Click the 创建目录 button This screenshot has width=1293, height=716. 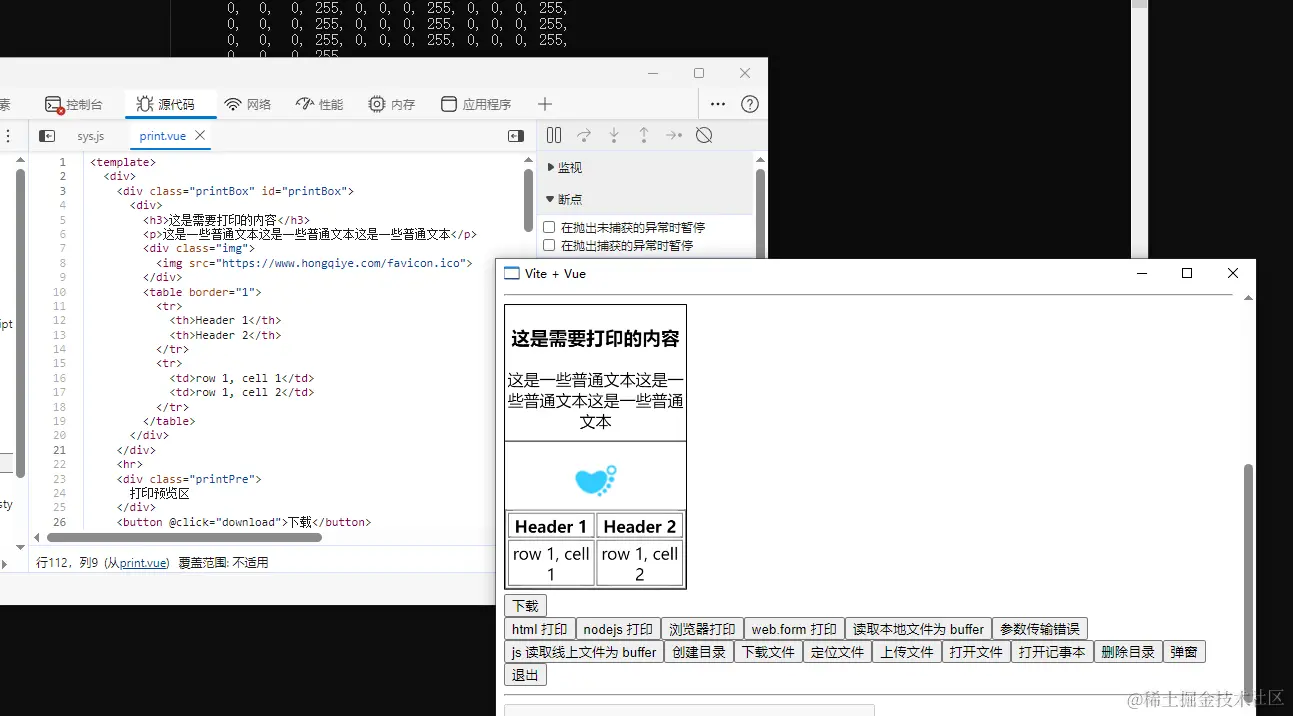coord(699,652)
